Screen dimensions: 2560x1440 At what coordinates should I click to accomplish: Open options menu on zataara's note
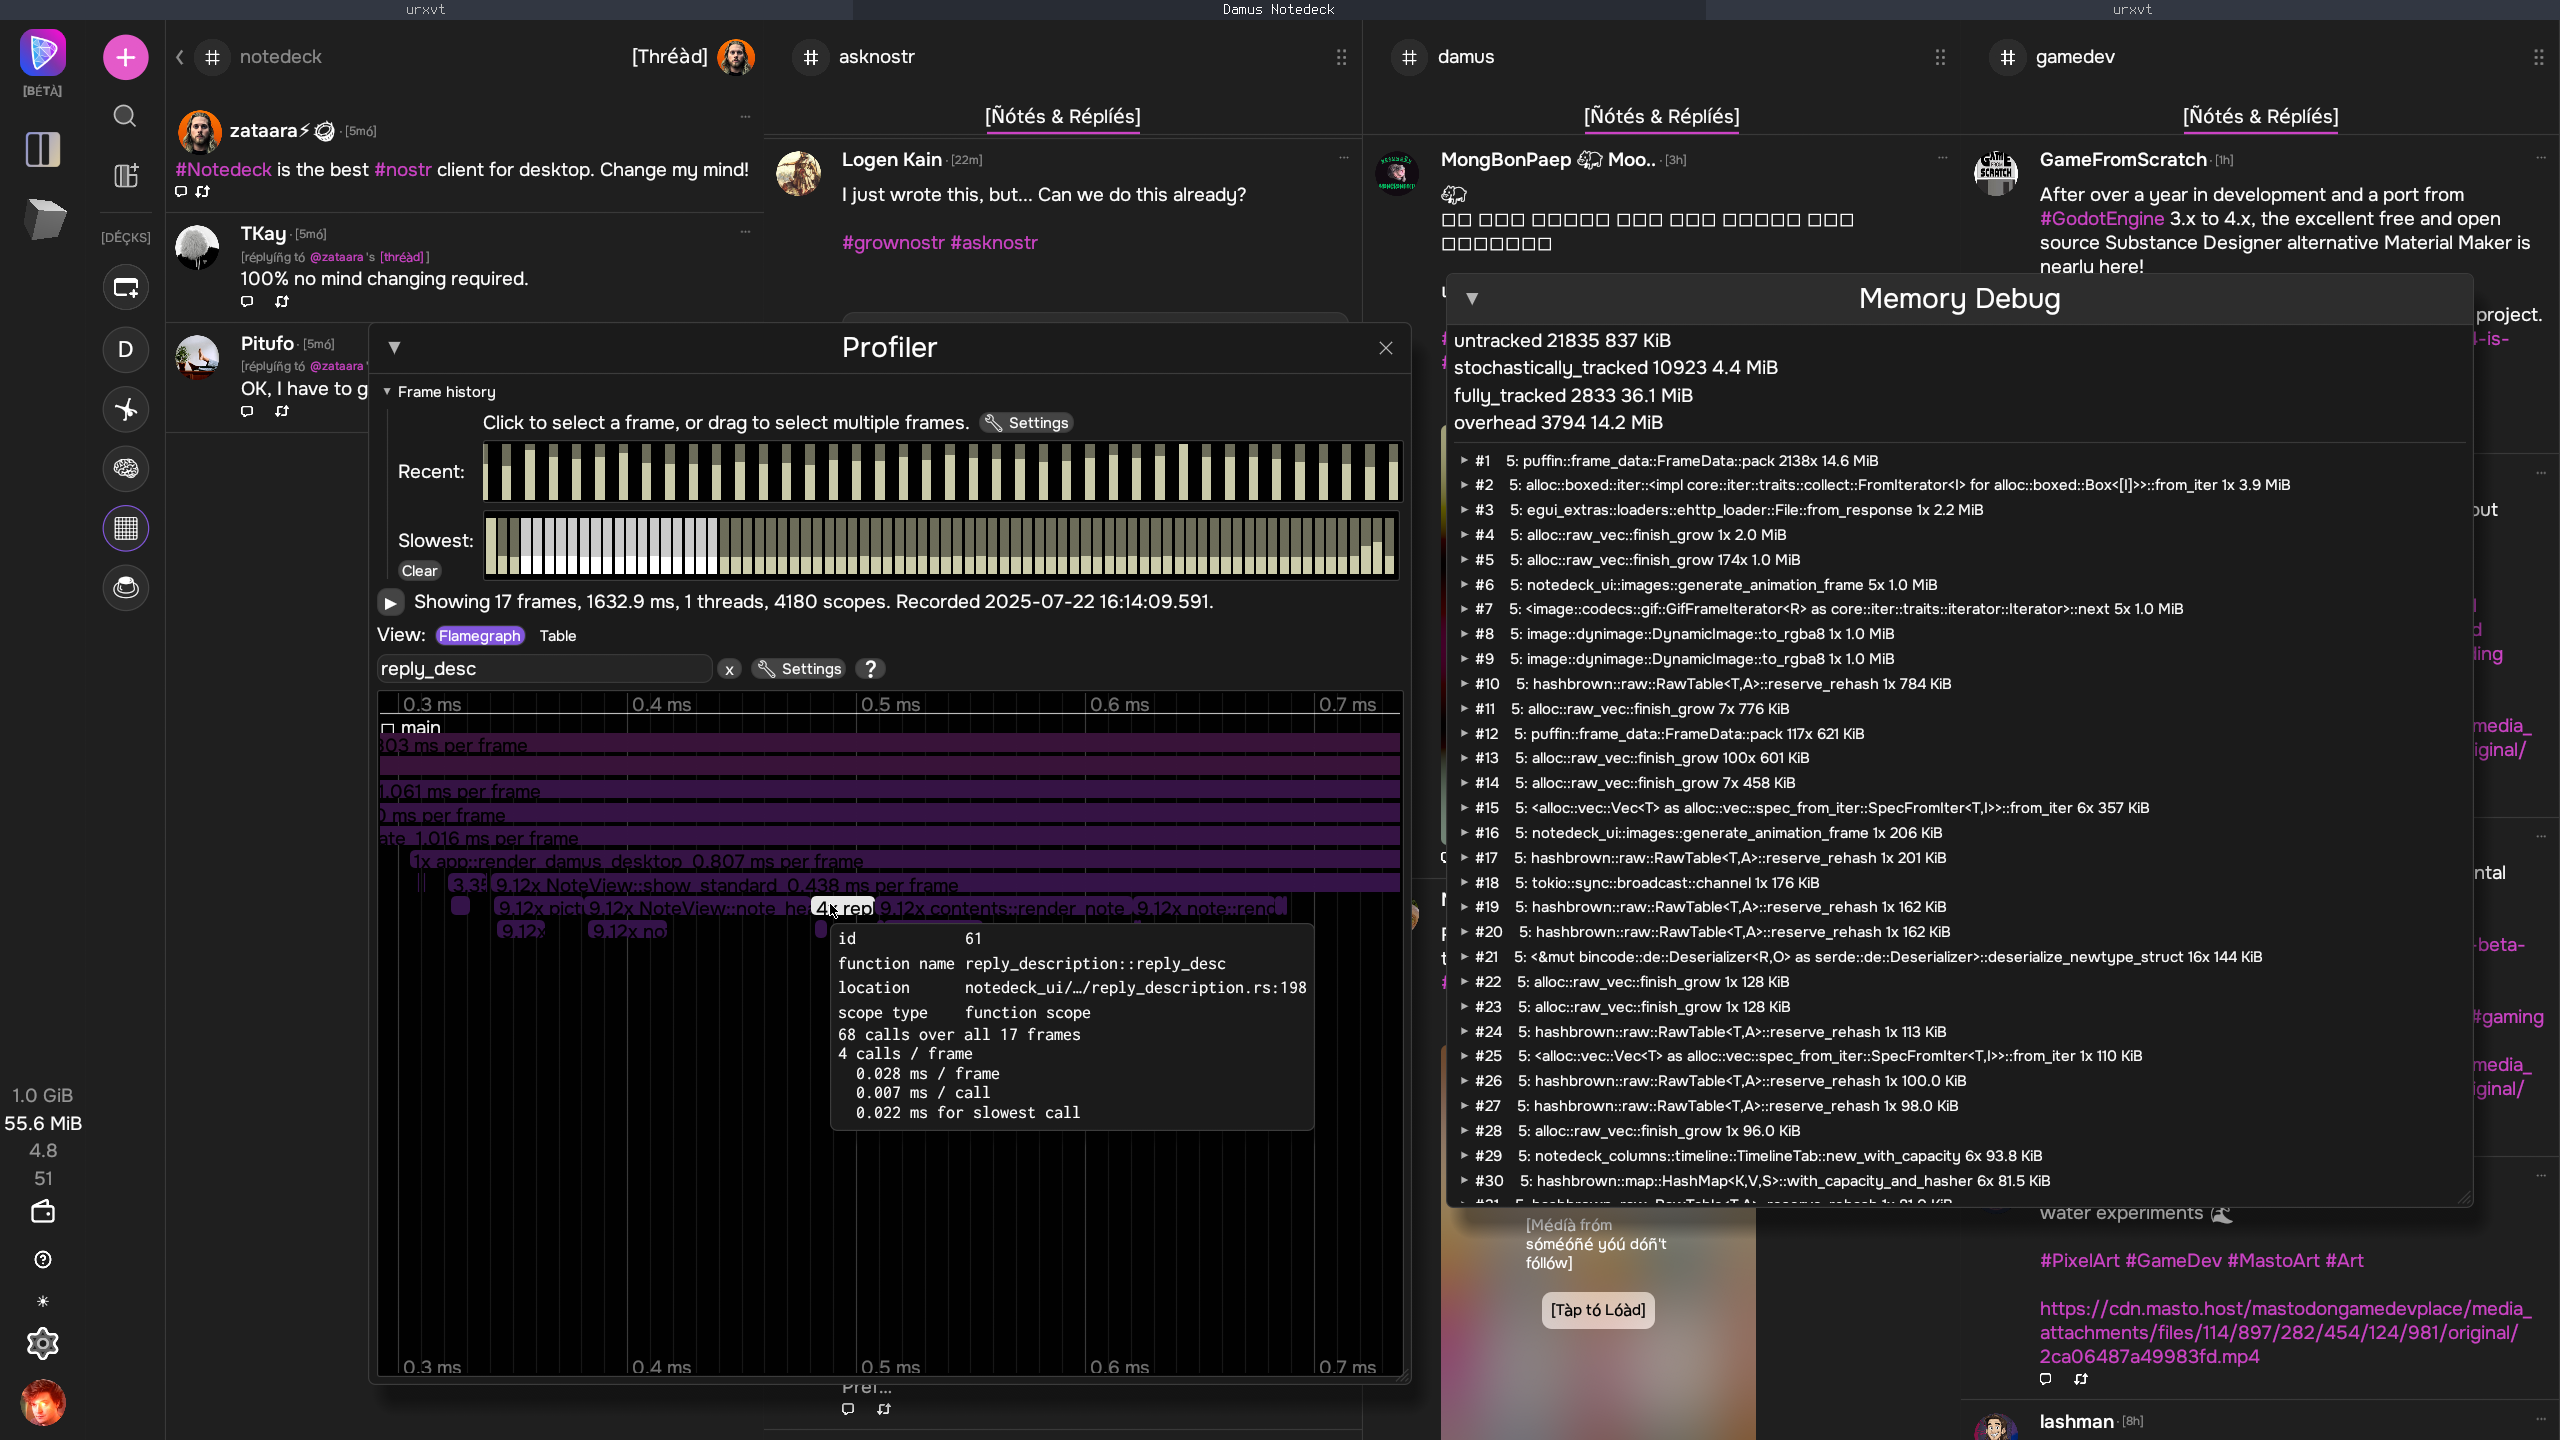click(745, 117)
